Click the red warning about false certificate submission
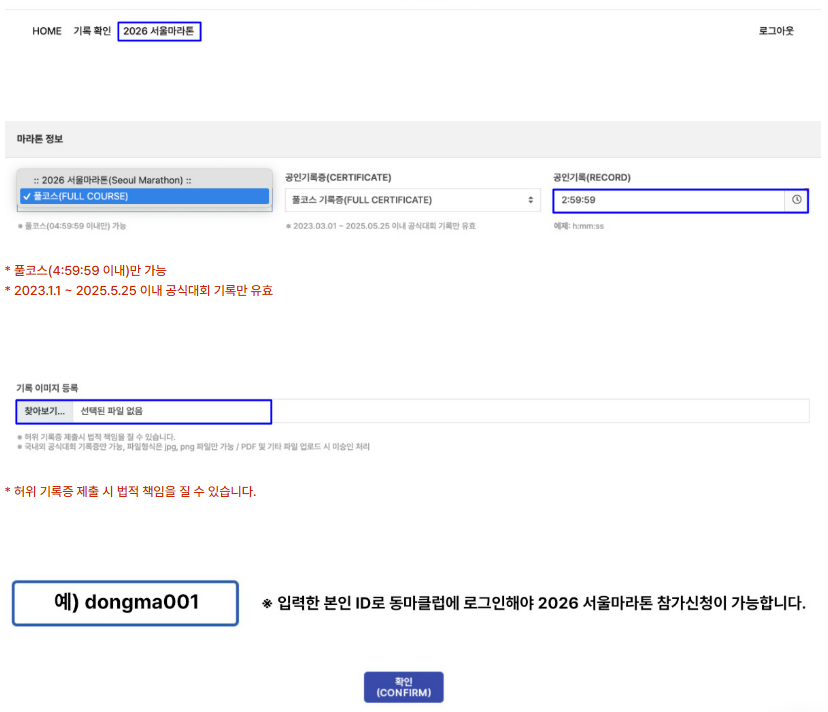The width and height of the screenshot is (828, 712). pos(130,491)
